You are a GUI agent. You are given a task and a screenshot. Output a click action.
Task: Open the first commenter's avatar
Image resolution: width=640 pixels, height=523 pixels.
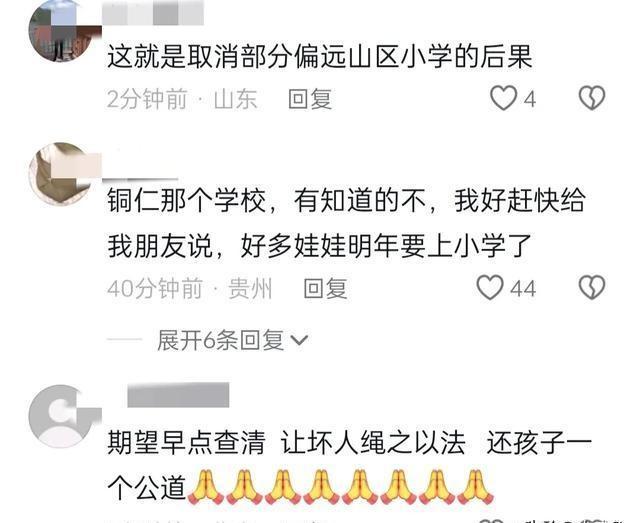click(61, 32)
